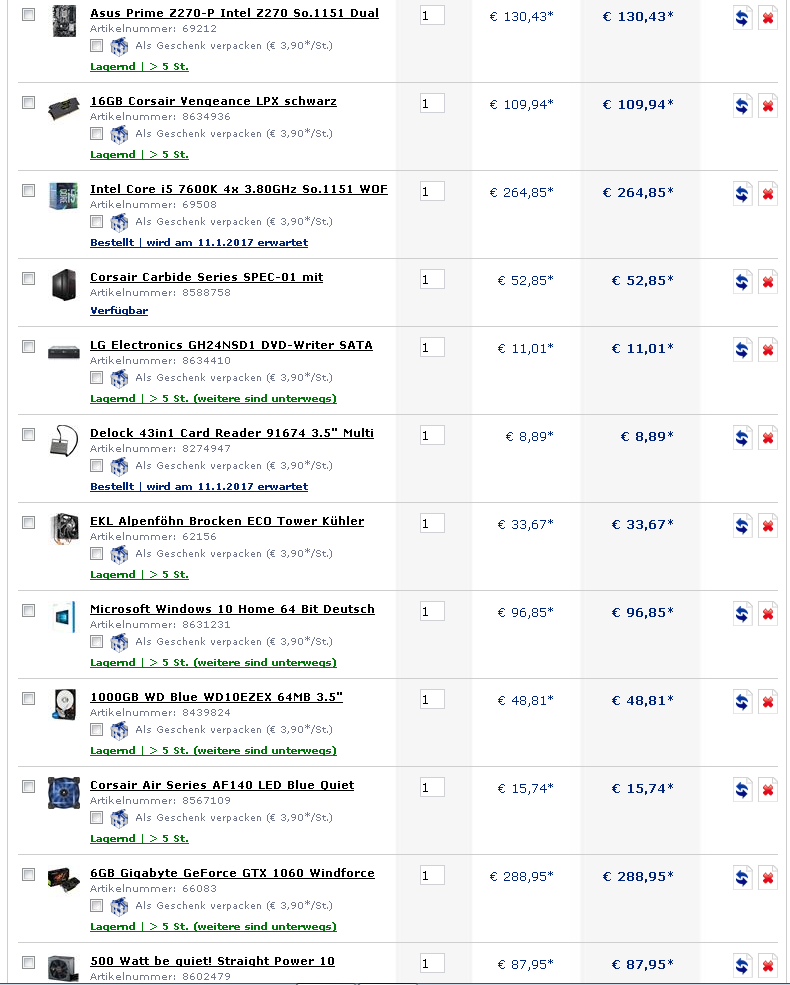This screenshot has width=790, height=985.
Task: Remove LG DVD-Writer with red X
Action: [767, 349]
